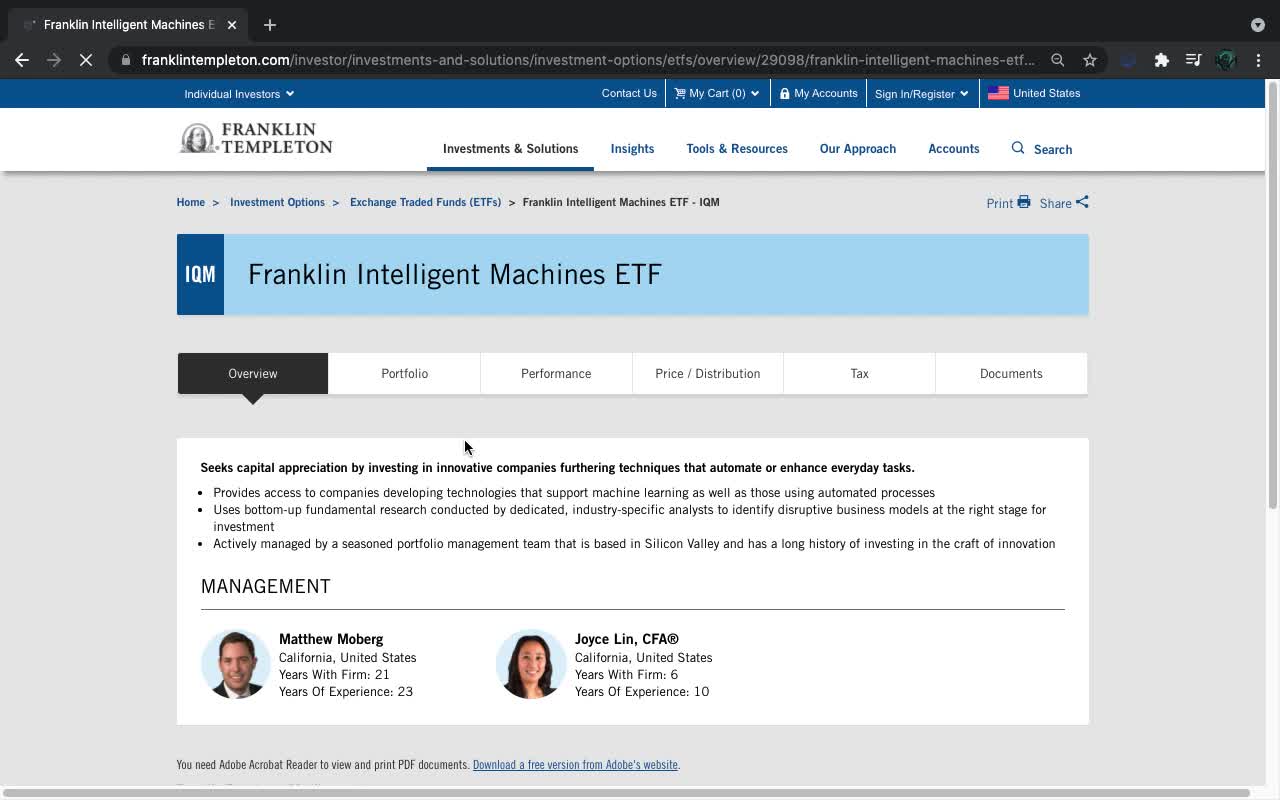
Task: Click the MANAGEMENT section heading
Action: point(265,587)
